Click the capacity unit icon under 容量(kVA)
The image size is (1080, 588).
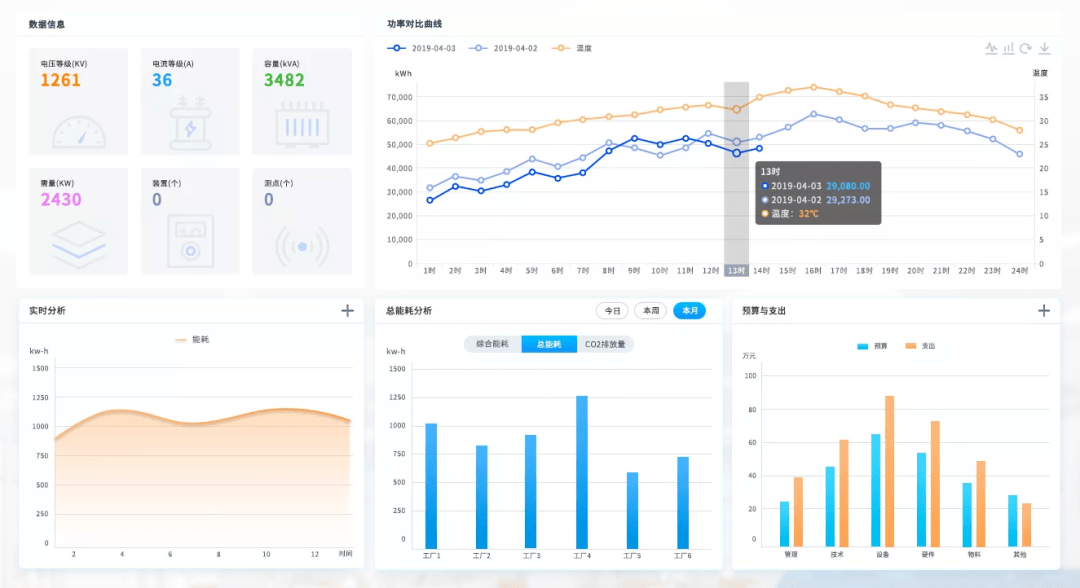coord(302,125)
